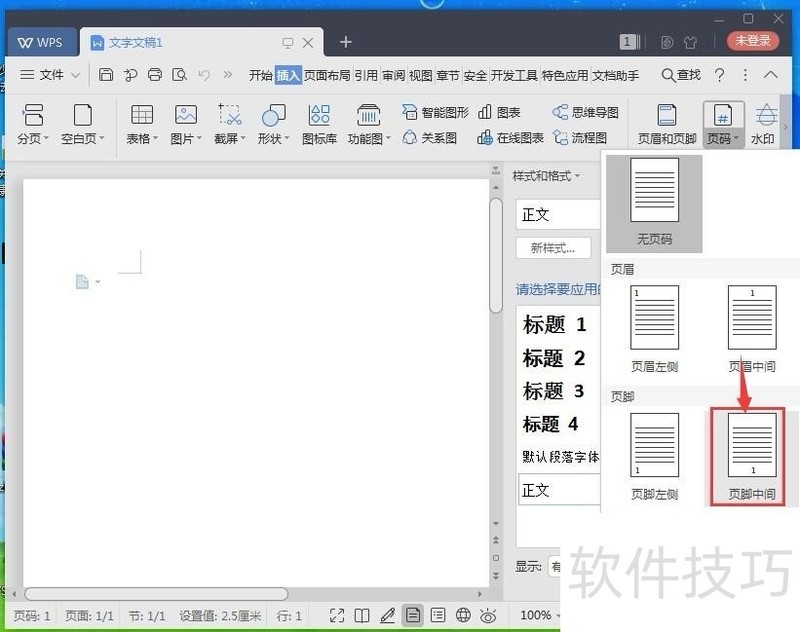Choose Header Center (页眉中间) thumbnail

[752, 330]
